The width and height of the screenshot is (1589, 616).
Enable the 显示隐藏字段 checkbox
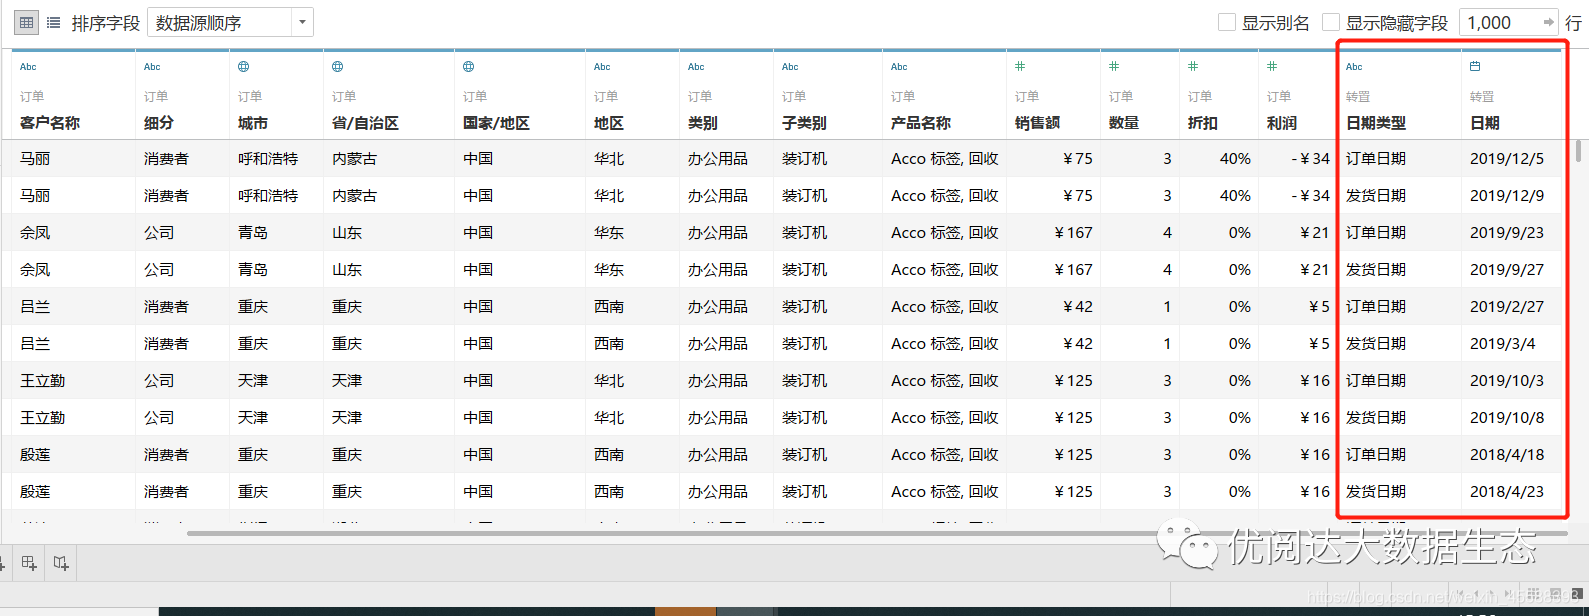[x=1331, y=22]
